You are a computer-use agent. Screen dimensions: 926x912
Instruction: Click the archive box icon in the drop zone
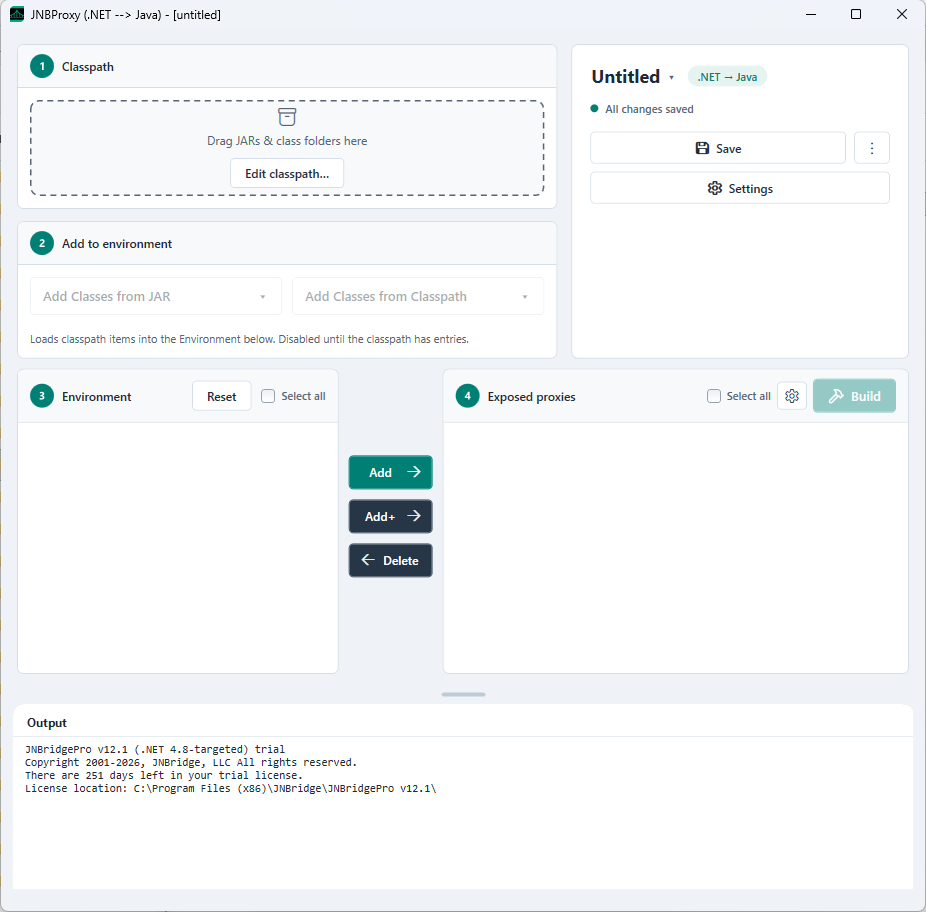(287, 116)
